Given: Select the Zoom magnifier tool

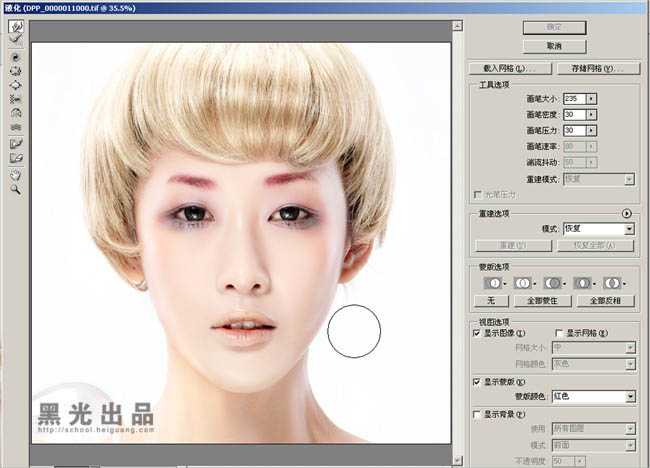Looking at the screenshot, I should click(x=16, y=189).
